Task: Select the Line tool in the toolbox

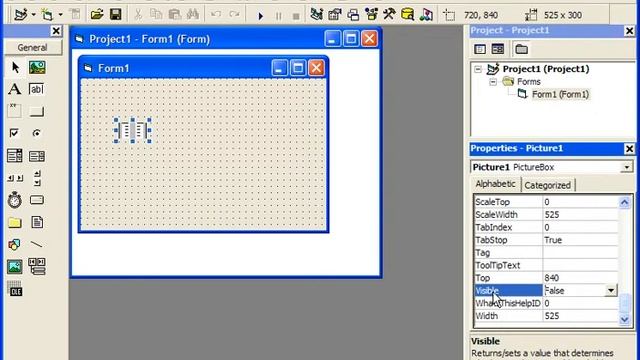Action: (37, 244)
